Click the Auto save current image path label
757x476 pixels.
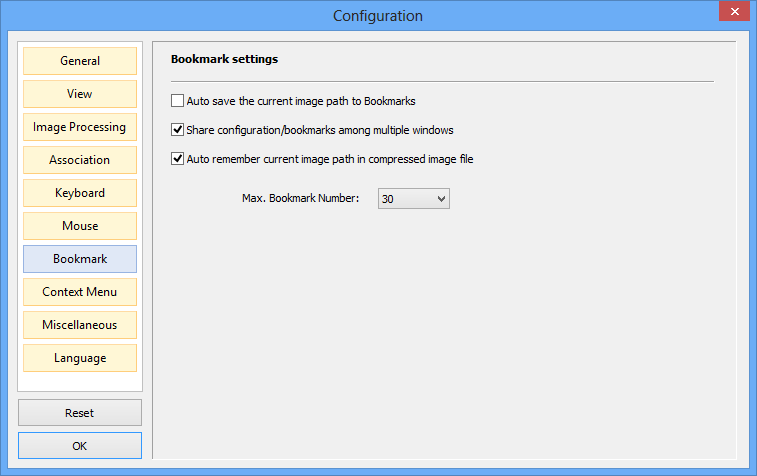click(301, 101)
